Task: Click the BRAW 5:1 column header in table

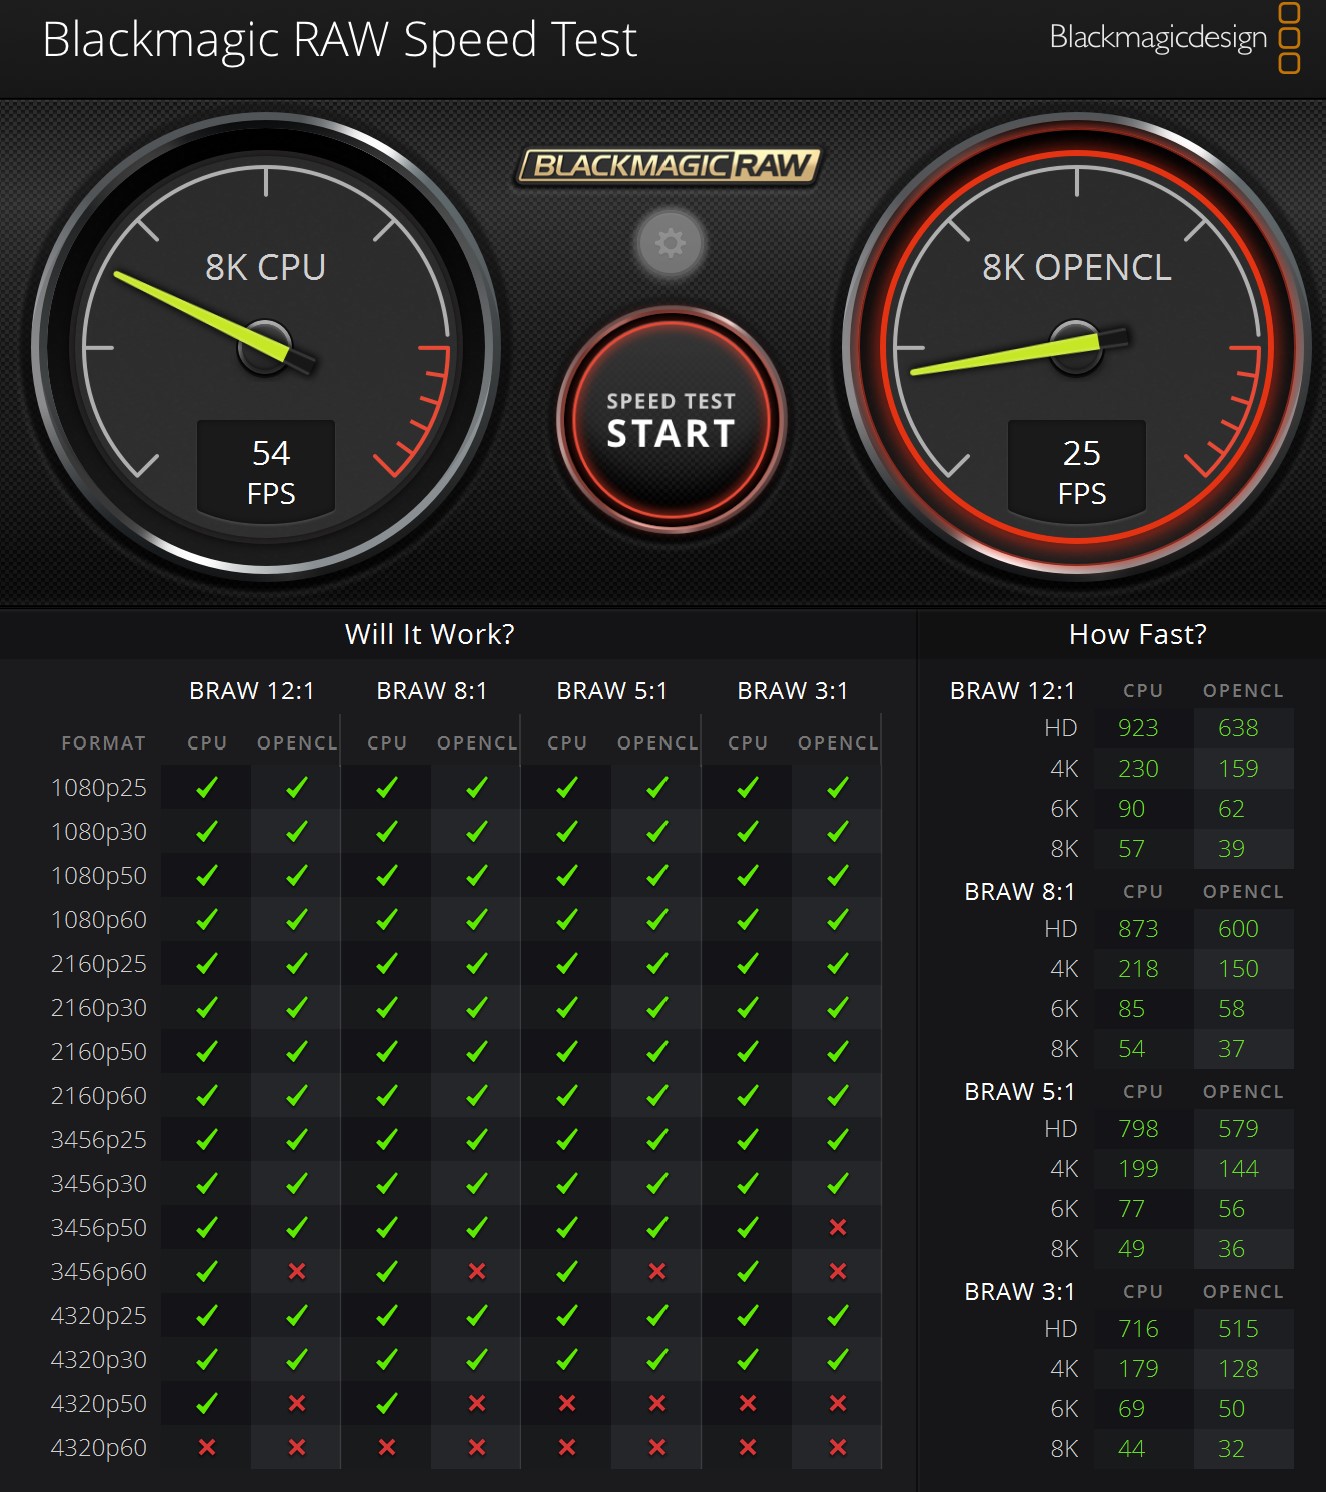Action: tap(611, 691)
